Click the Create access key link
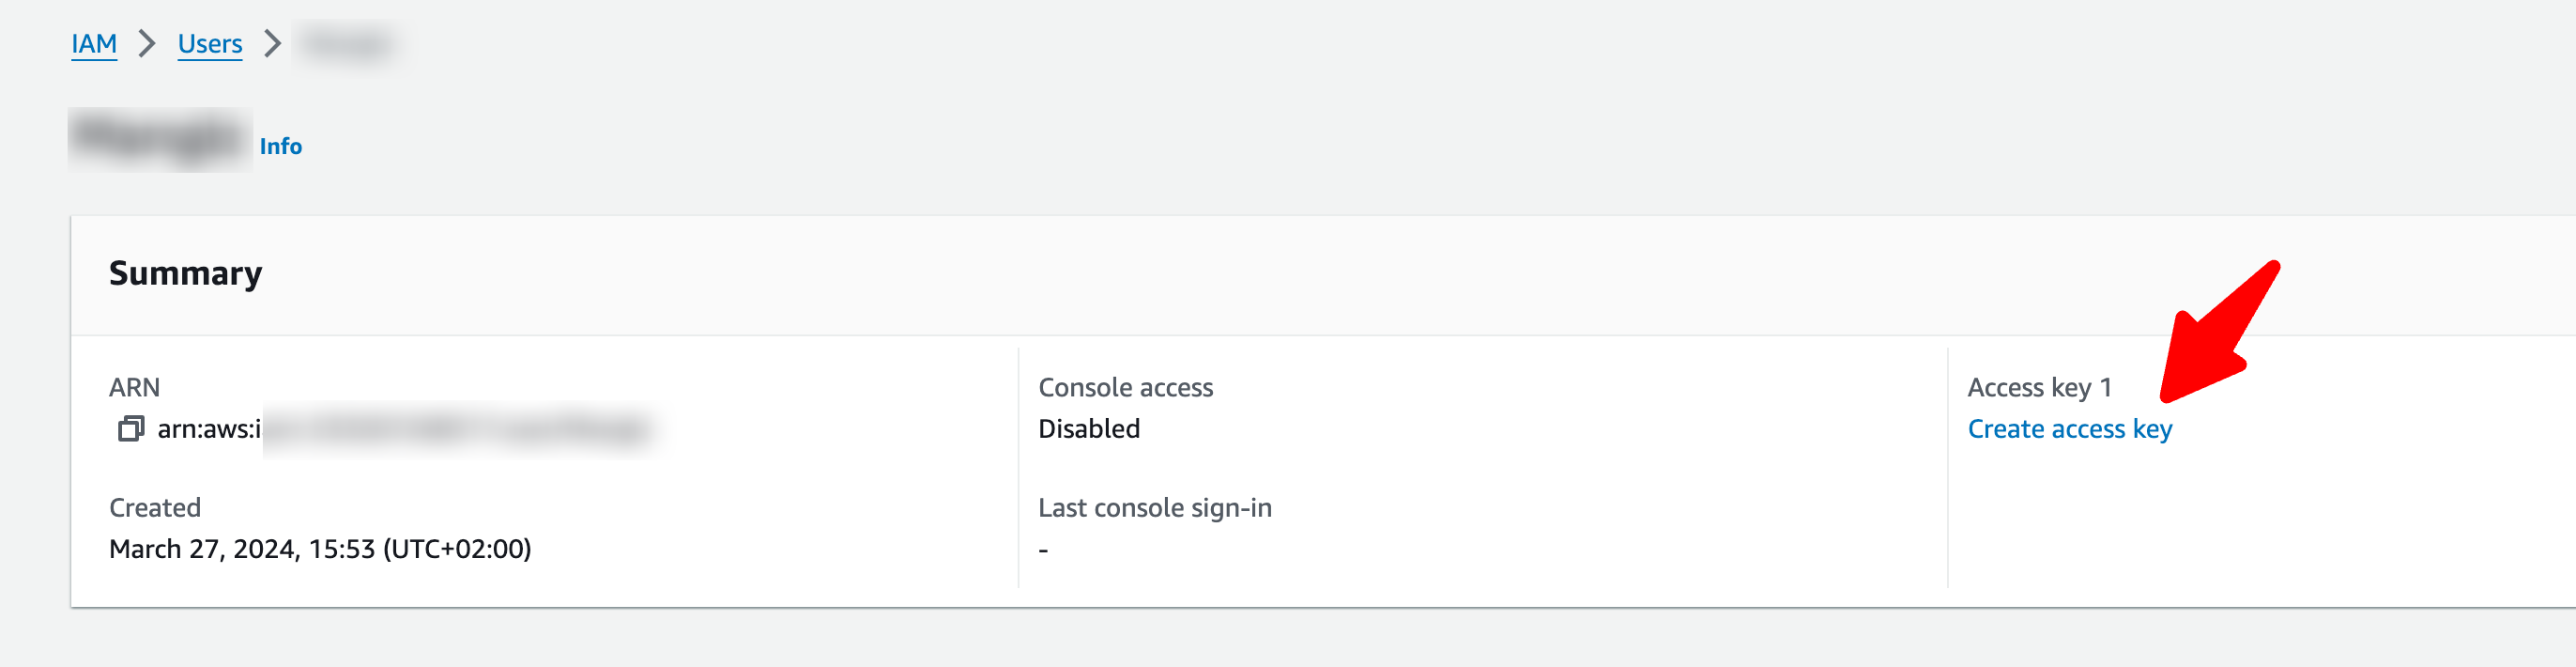The height and width of the screenshot is (667, 2576). point(2069,429)
